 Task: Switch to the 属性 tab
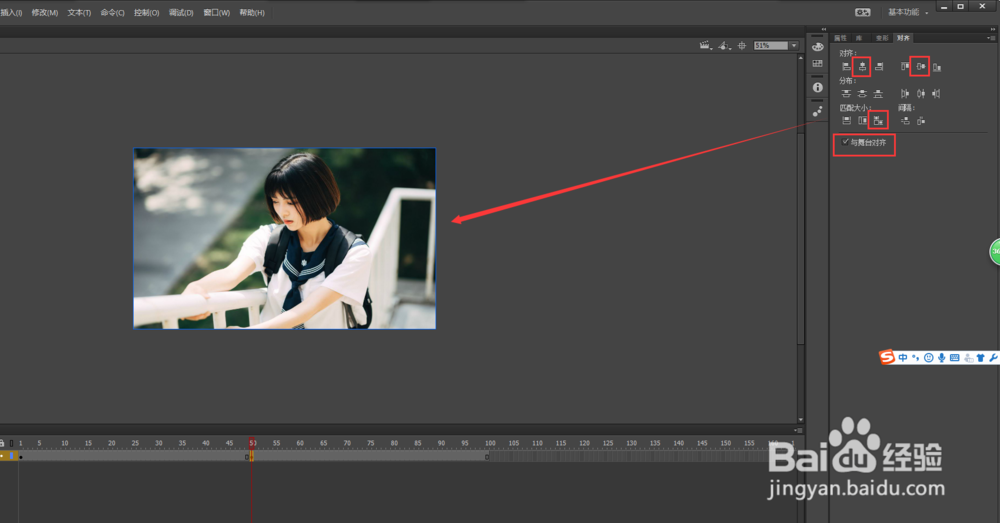tap(841, 38)
